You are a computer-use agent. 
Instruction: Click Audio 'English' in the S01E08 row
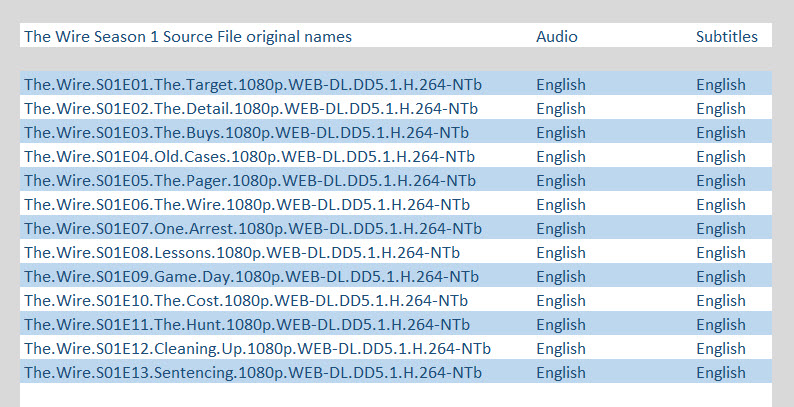point(561,253)
